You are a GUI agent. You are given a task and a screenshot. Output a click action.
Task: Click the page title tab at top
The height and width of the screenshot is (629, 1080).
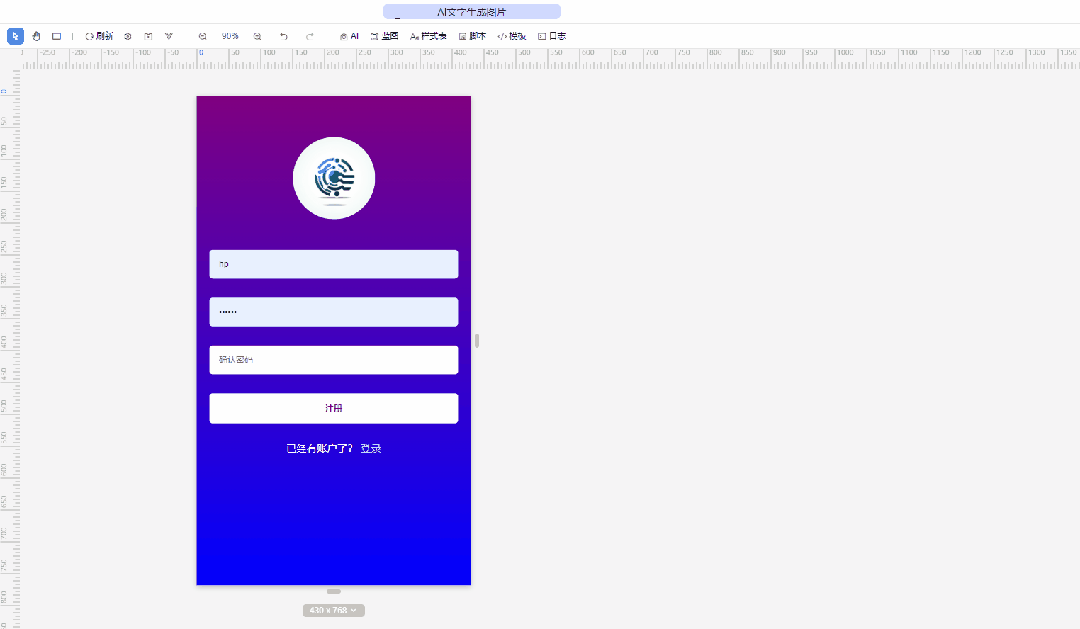(472, 12)
